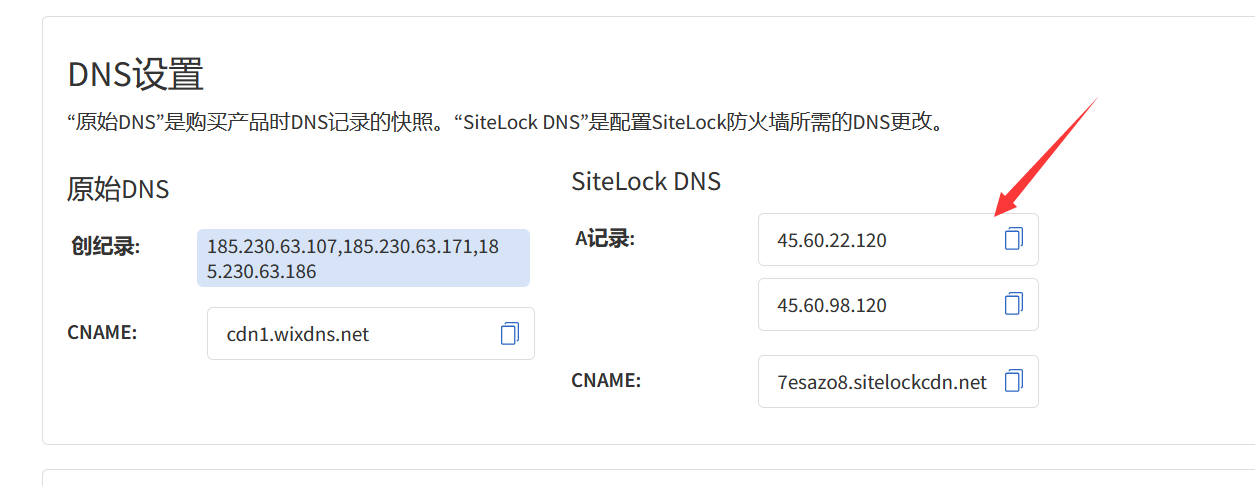Click the CNAME label under SiteLock DNS

click(x=605, y=381)
